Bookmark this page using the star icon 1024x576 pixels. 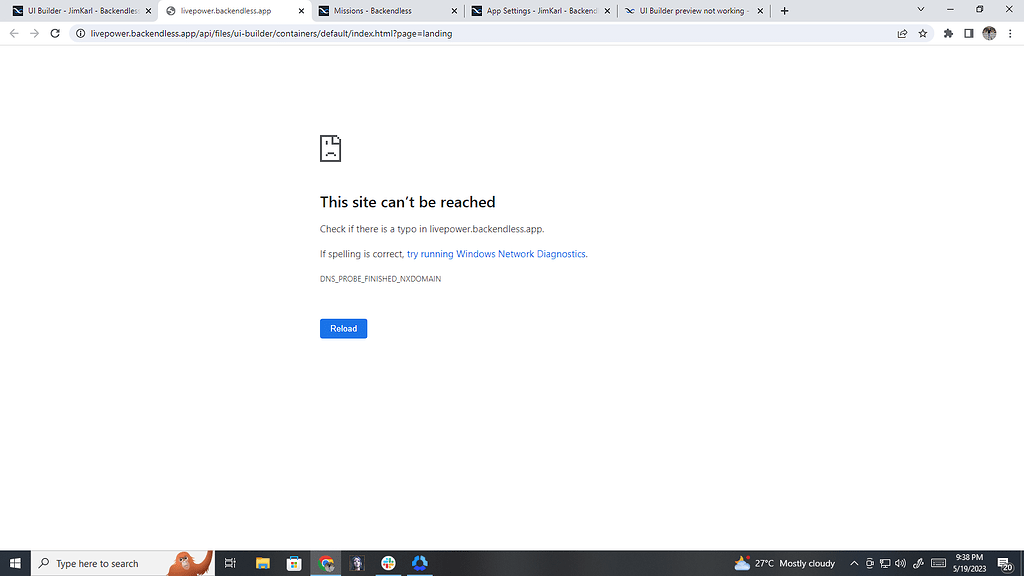pyautogui.click(x=922, y=33)
